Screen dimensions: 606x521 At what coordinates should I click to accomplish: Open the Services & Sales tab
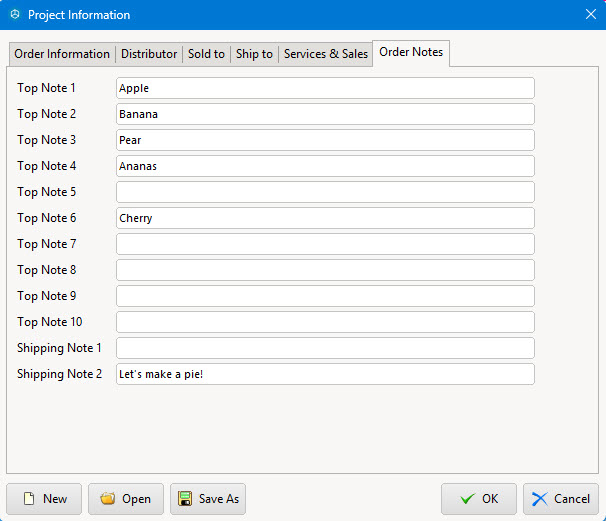coord(325,54)
